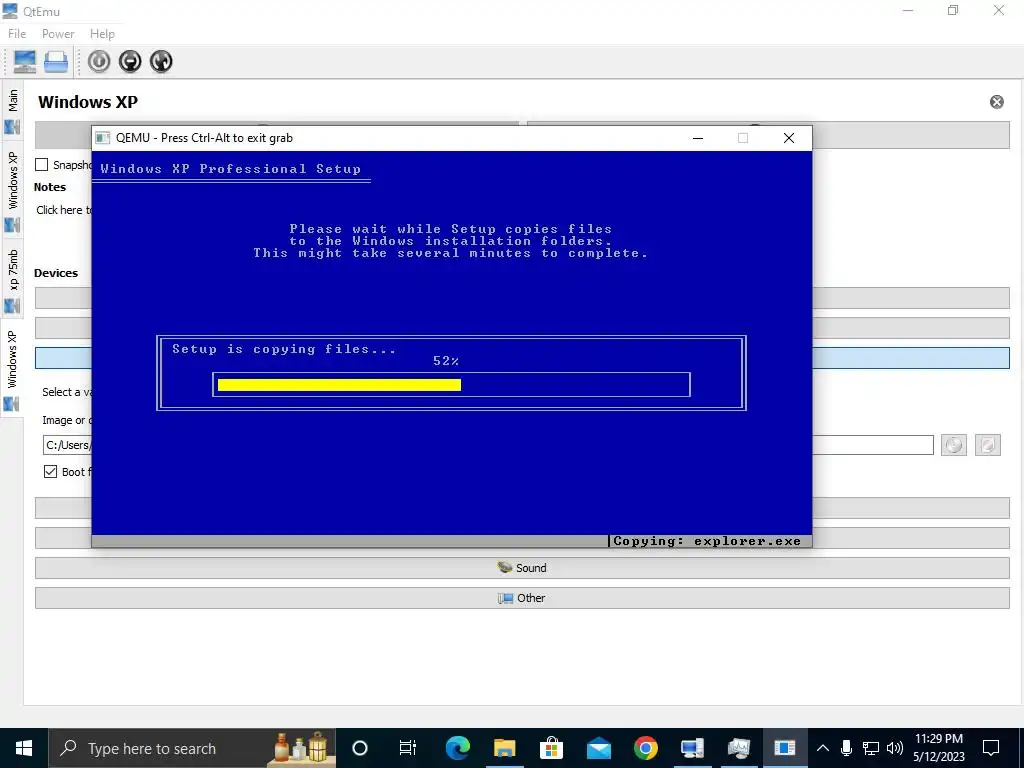Click the image file browse icon
Image resolution: width=1024 pixels, height=768 pixels.
coord(987,445)
